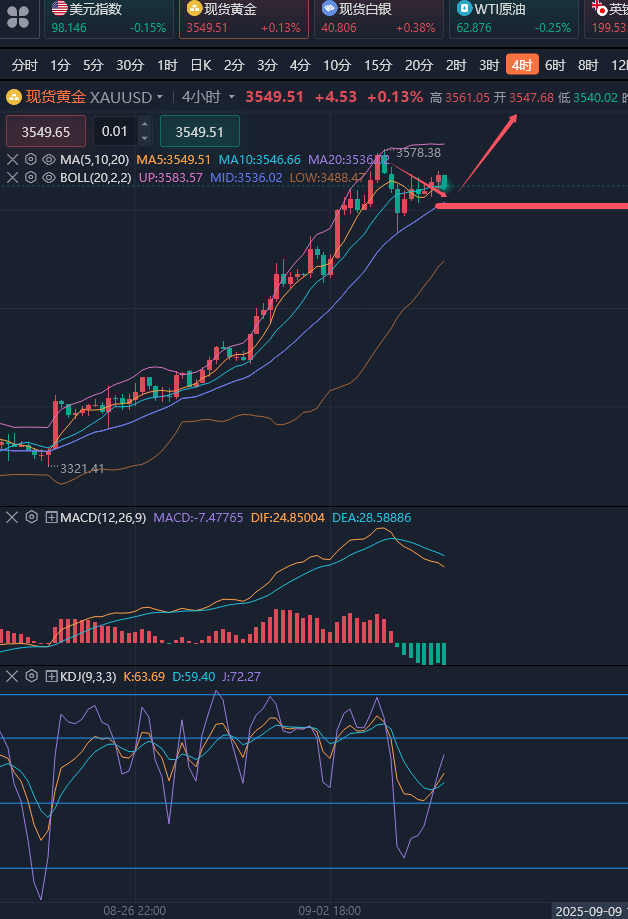Switch to the 10分 timeframe tab
628x919 pixels.
tap(337, 65)
